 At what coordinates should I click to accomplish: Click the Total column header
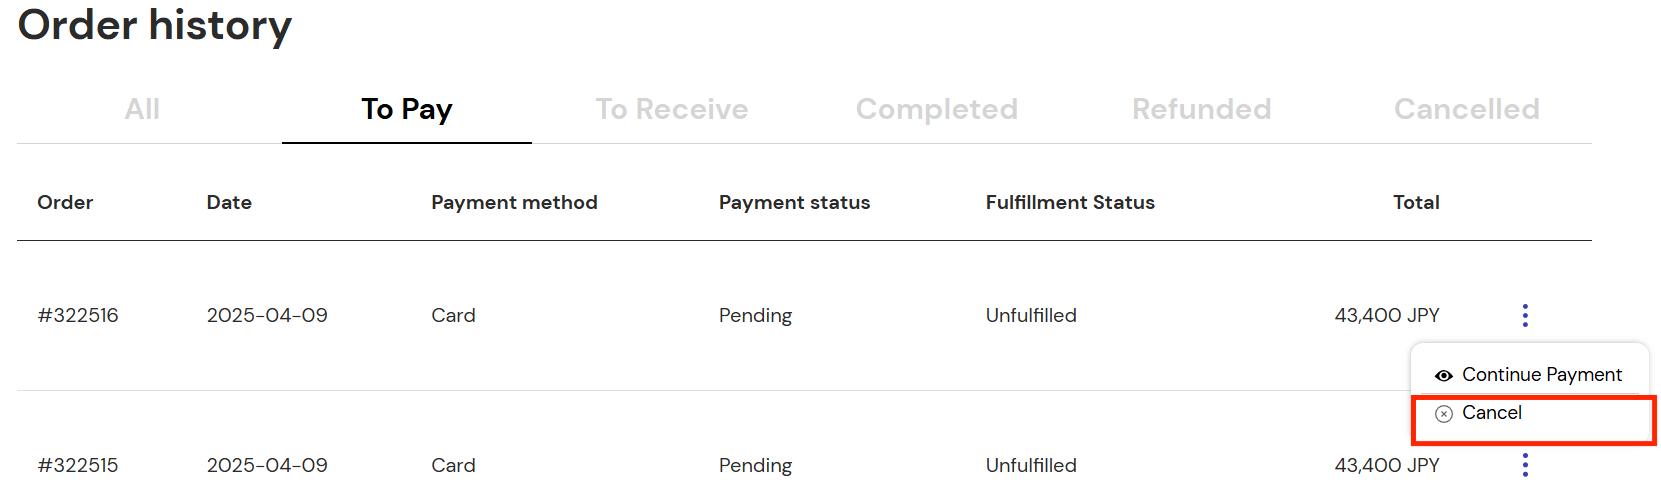point(1416,202)
